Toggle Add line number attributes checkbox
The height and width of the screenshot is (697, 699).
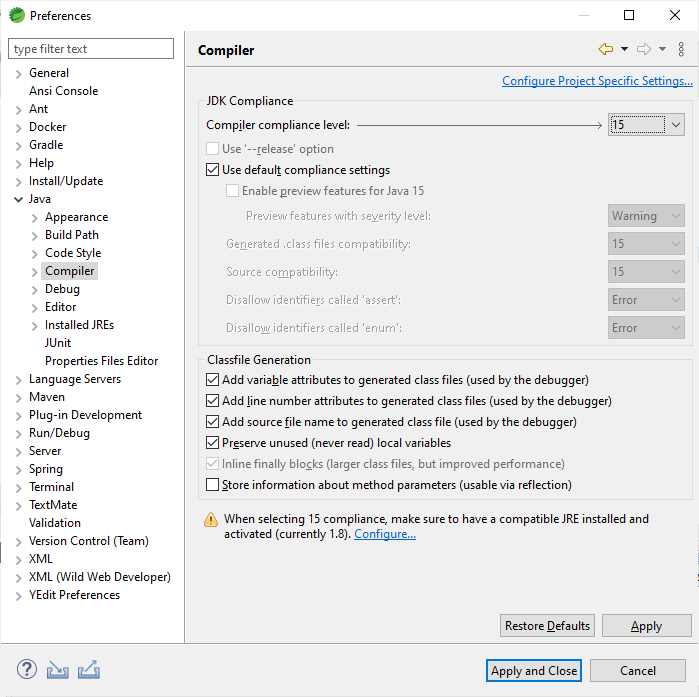click(x=212, y=401)
